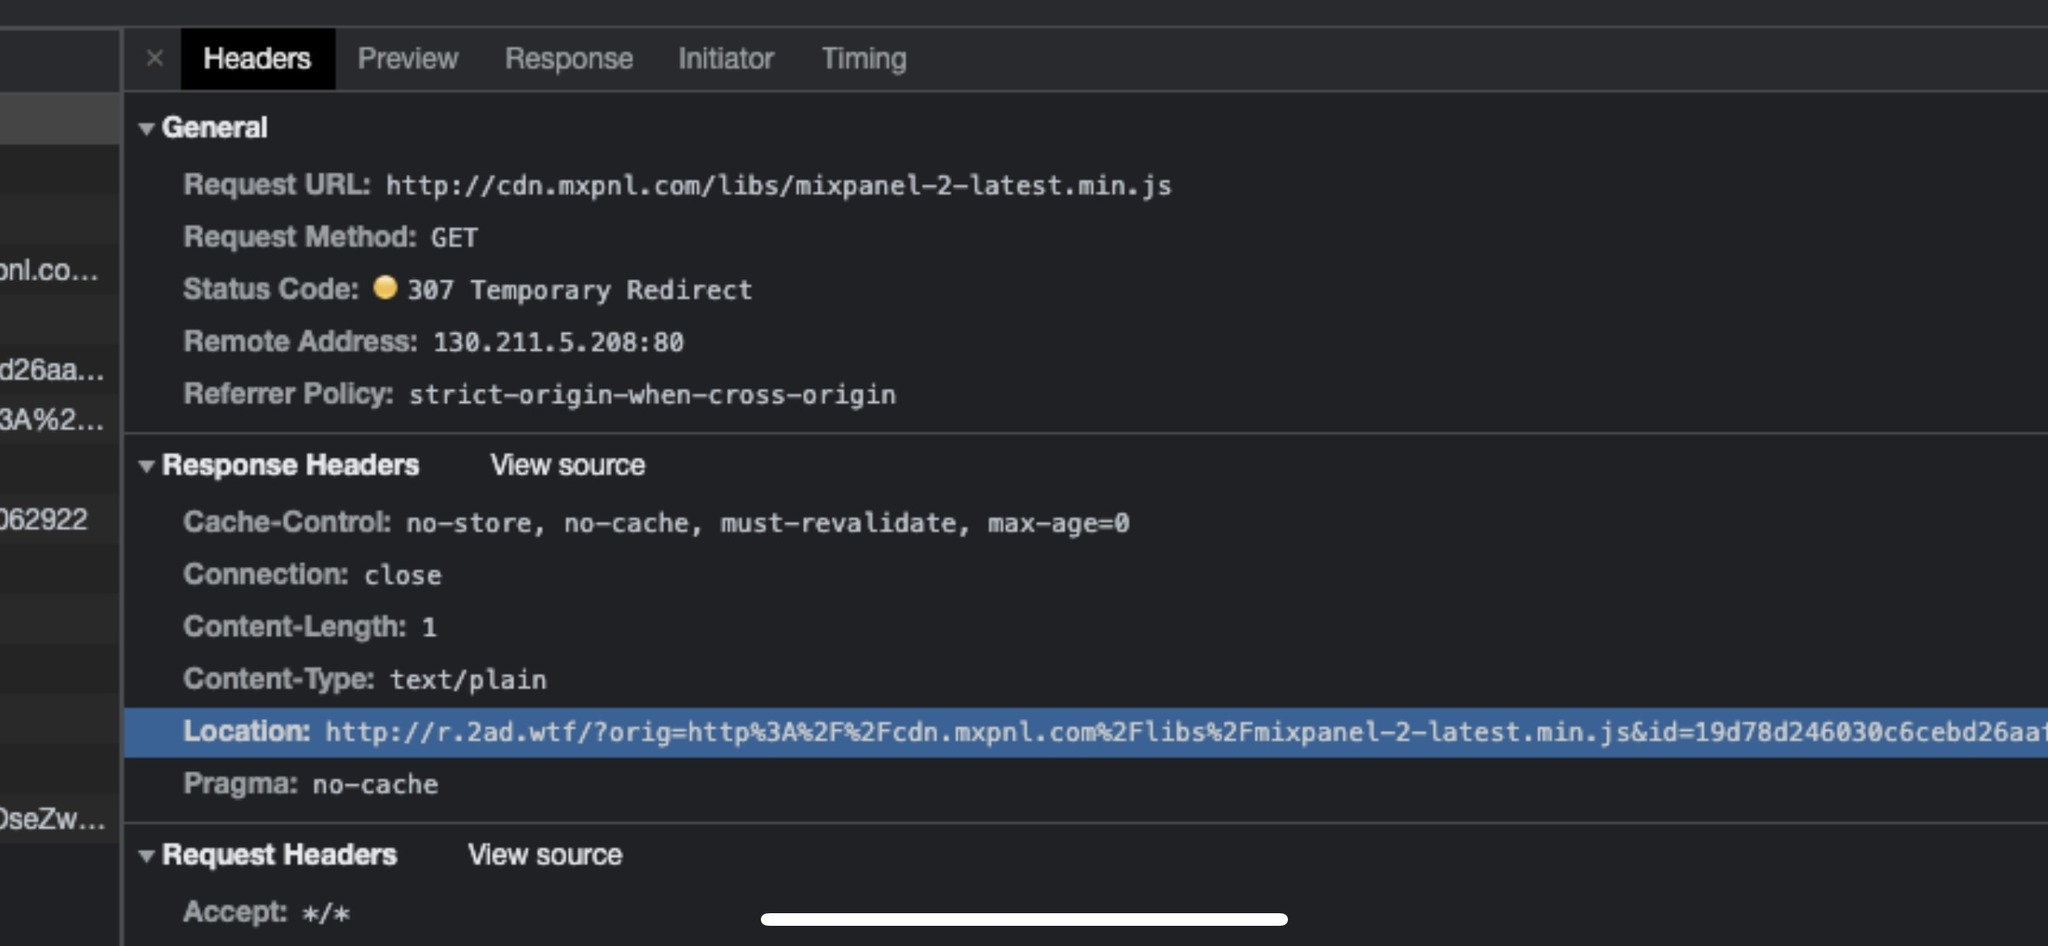Image resolution: width=2048 pixels, height=946 pixels.
Task: Collapse the General section
Action: [x=147, y=128]
